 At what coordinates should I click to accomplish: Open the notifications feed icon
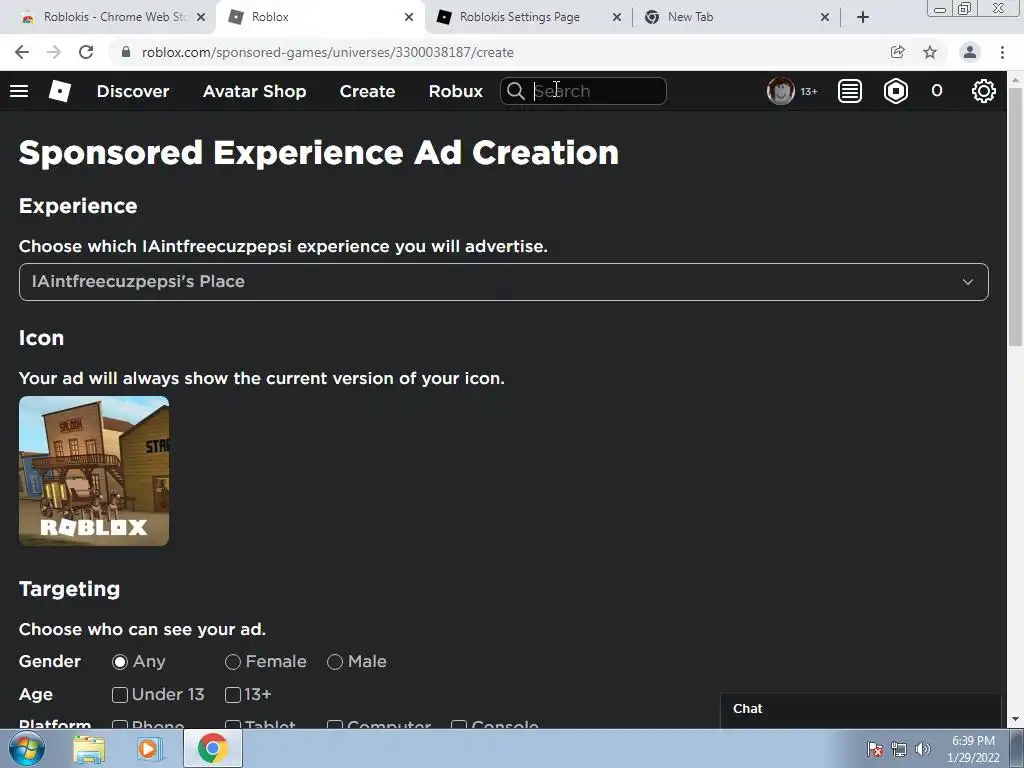pyautogui.click(x=850, y=91)
